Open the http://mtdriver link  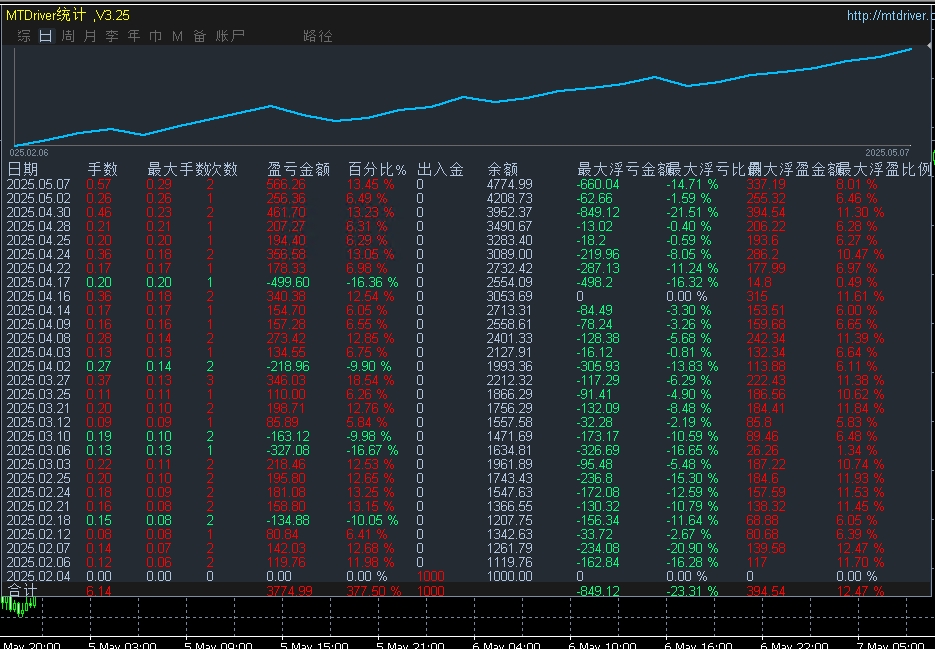coord(890,16)
